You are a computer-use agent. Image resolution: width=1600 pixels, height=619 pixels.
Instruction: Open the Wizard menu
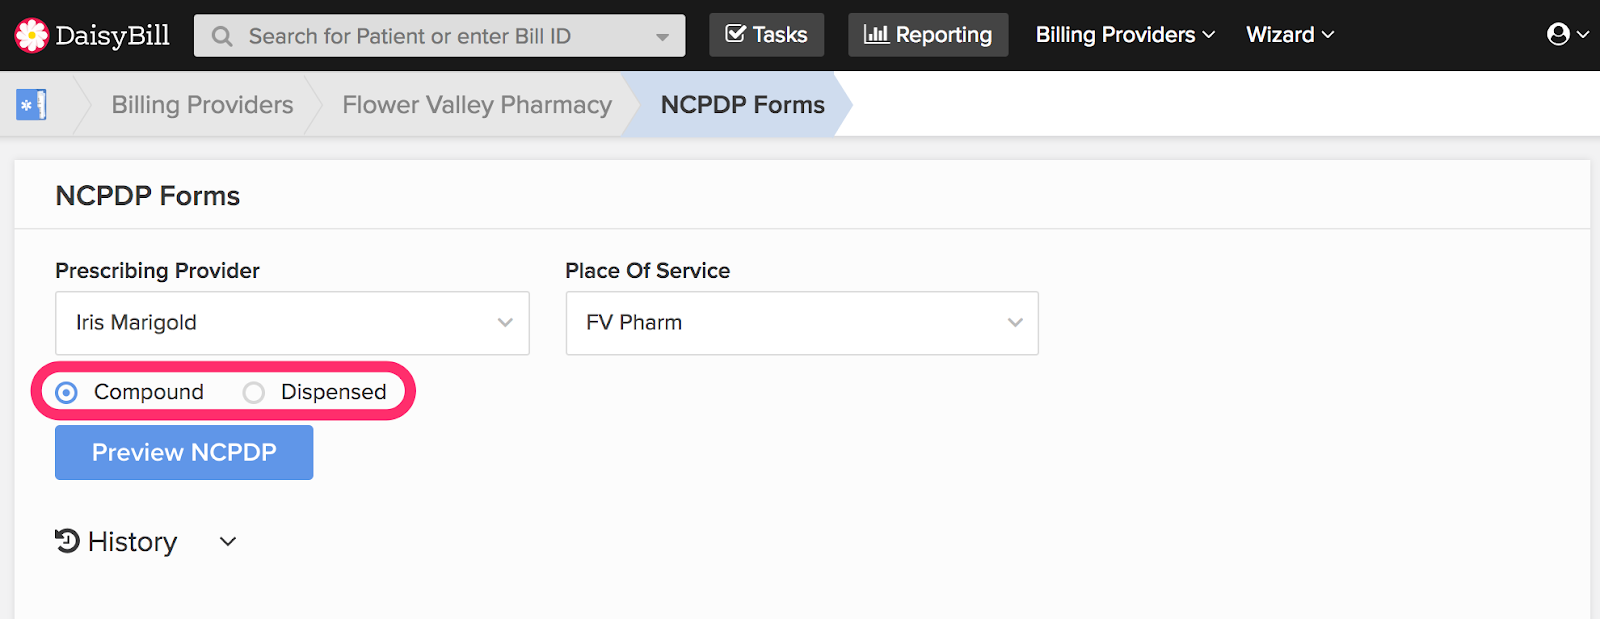1290,35
